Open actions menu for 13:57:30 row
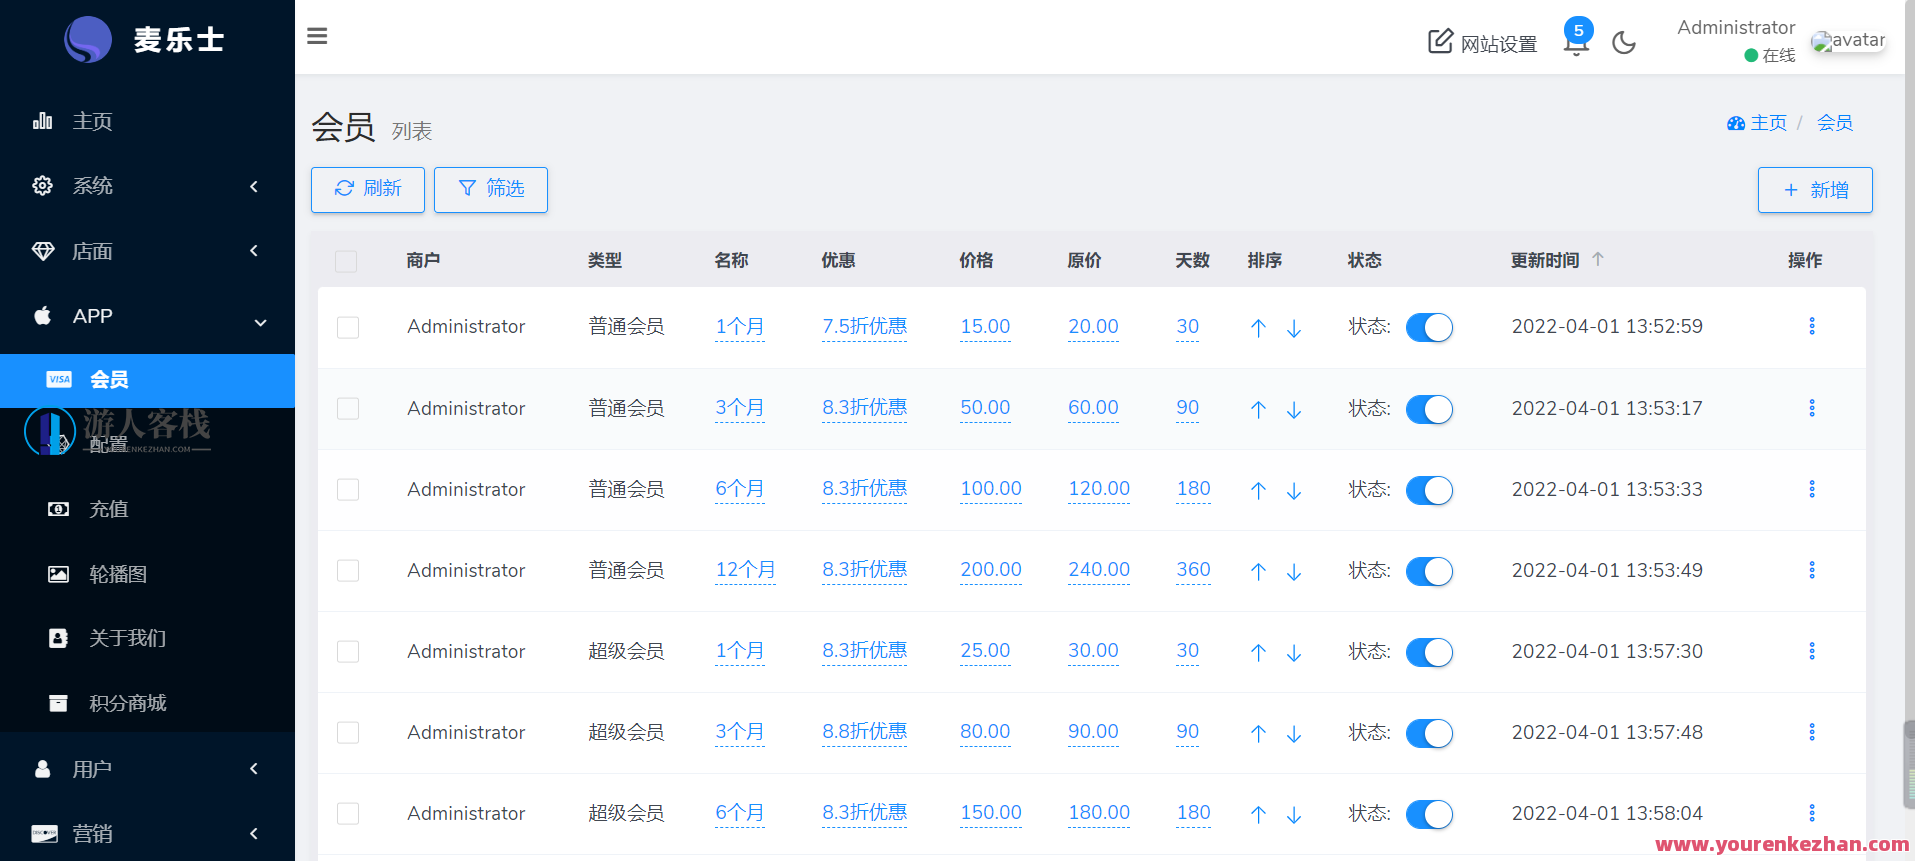The height and width of the screenshot is (861, 1915). (x=1812, y=651)
